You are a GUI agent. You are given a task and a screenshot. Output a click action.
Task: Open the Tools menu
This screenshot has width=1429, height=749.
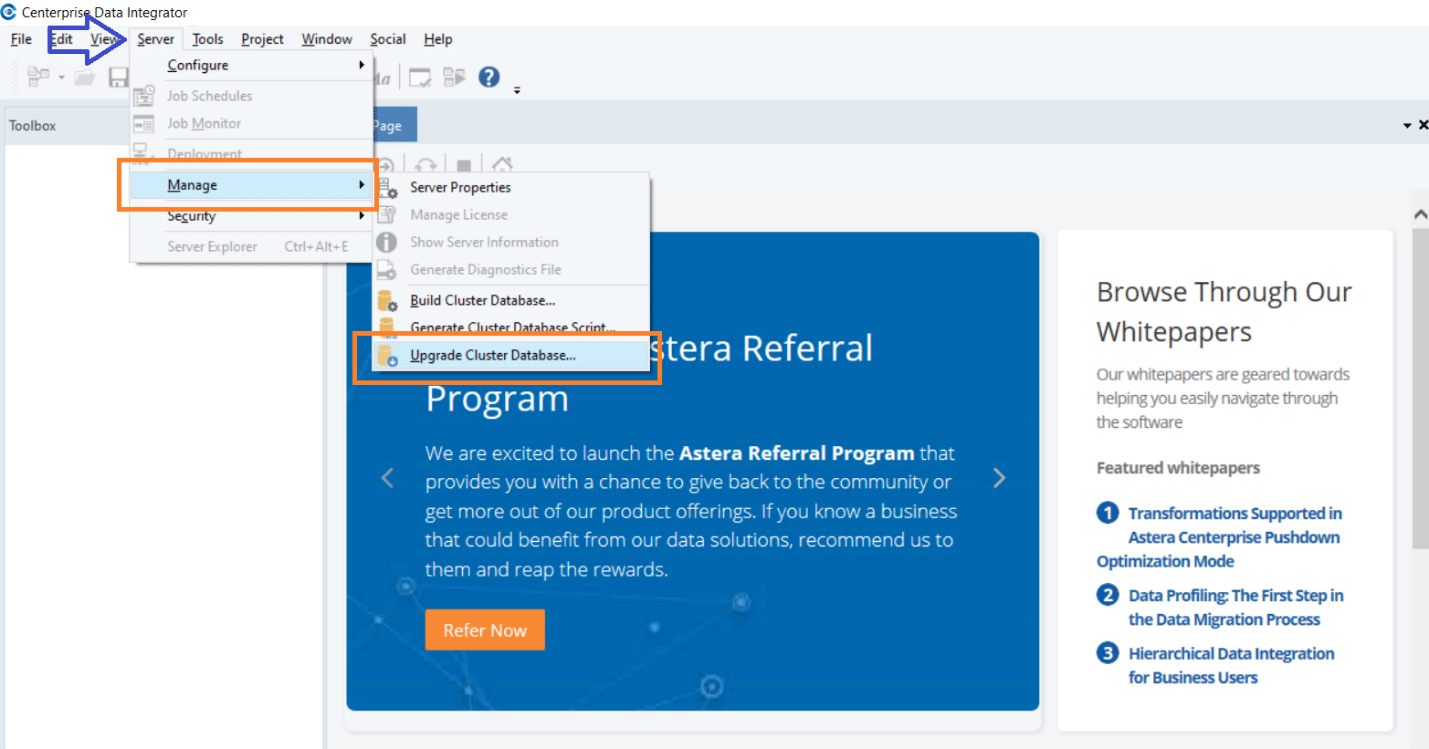pos(208,39)
